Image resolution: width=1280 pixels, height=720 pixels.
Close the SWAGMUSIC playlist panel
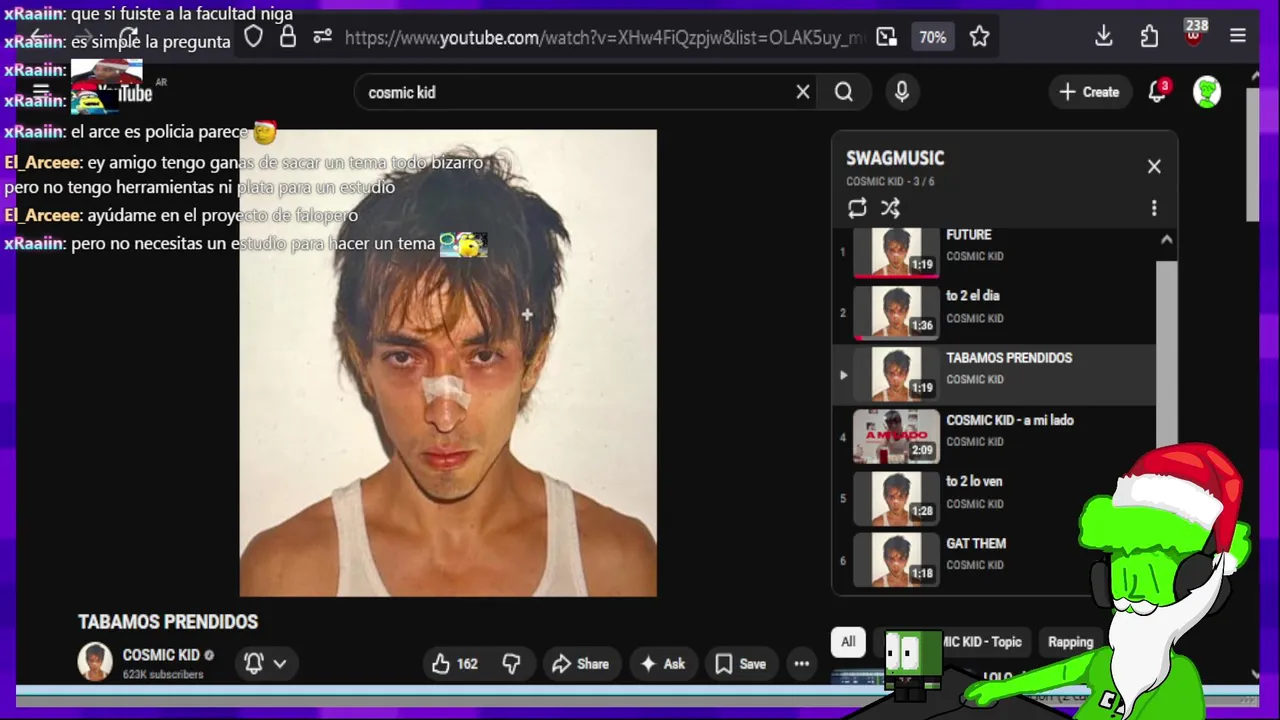point(1154,166)
